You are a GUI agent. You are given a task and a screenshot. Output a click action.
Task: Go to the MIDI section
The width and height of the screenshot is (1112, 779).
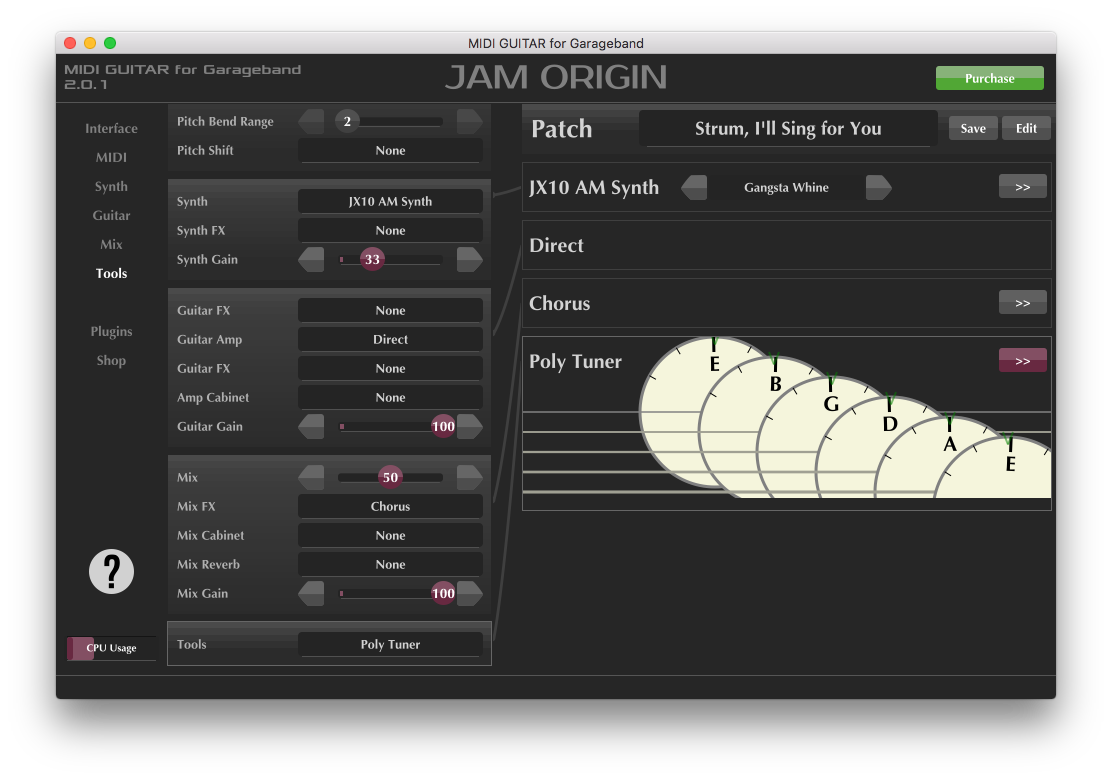point(111,158)
